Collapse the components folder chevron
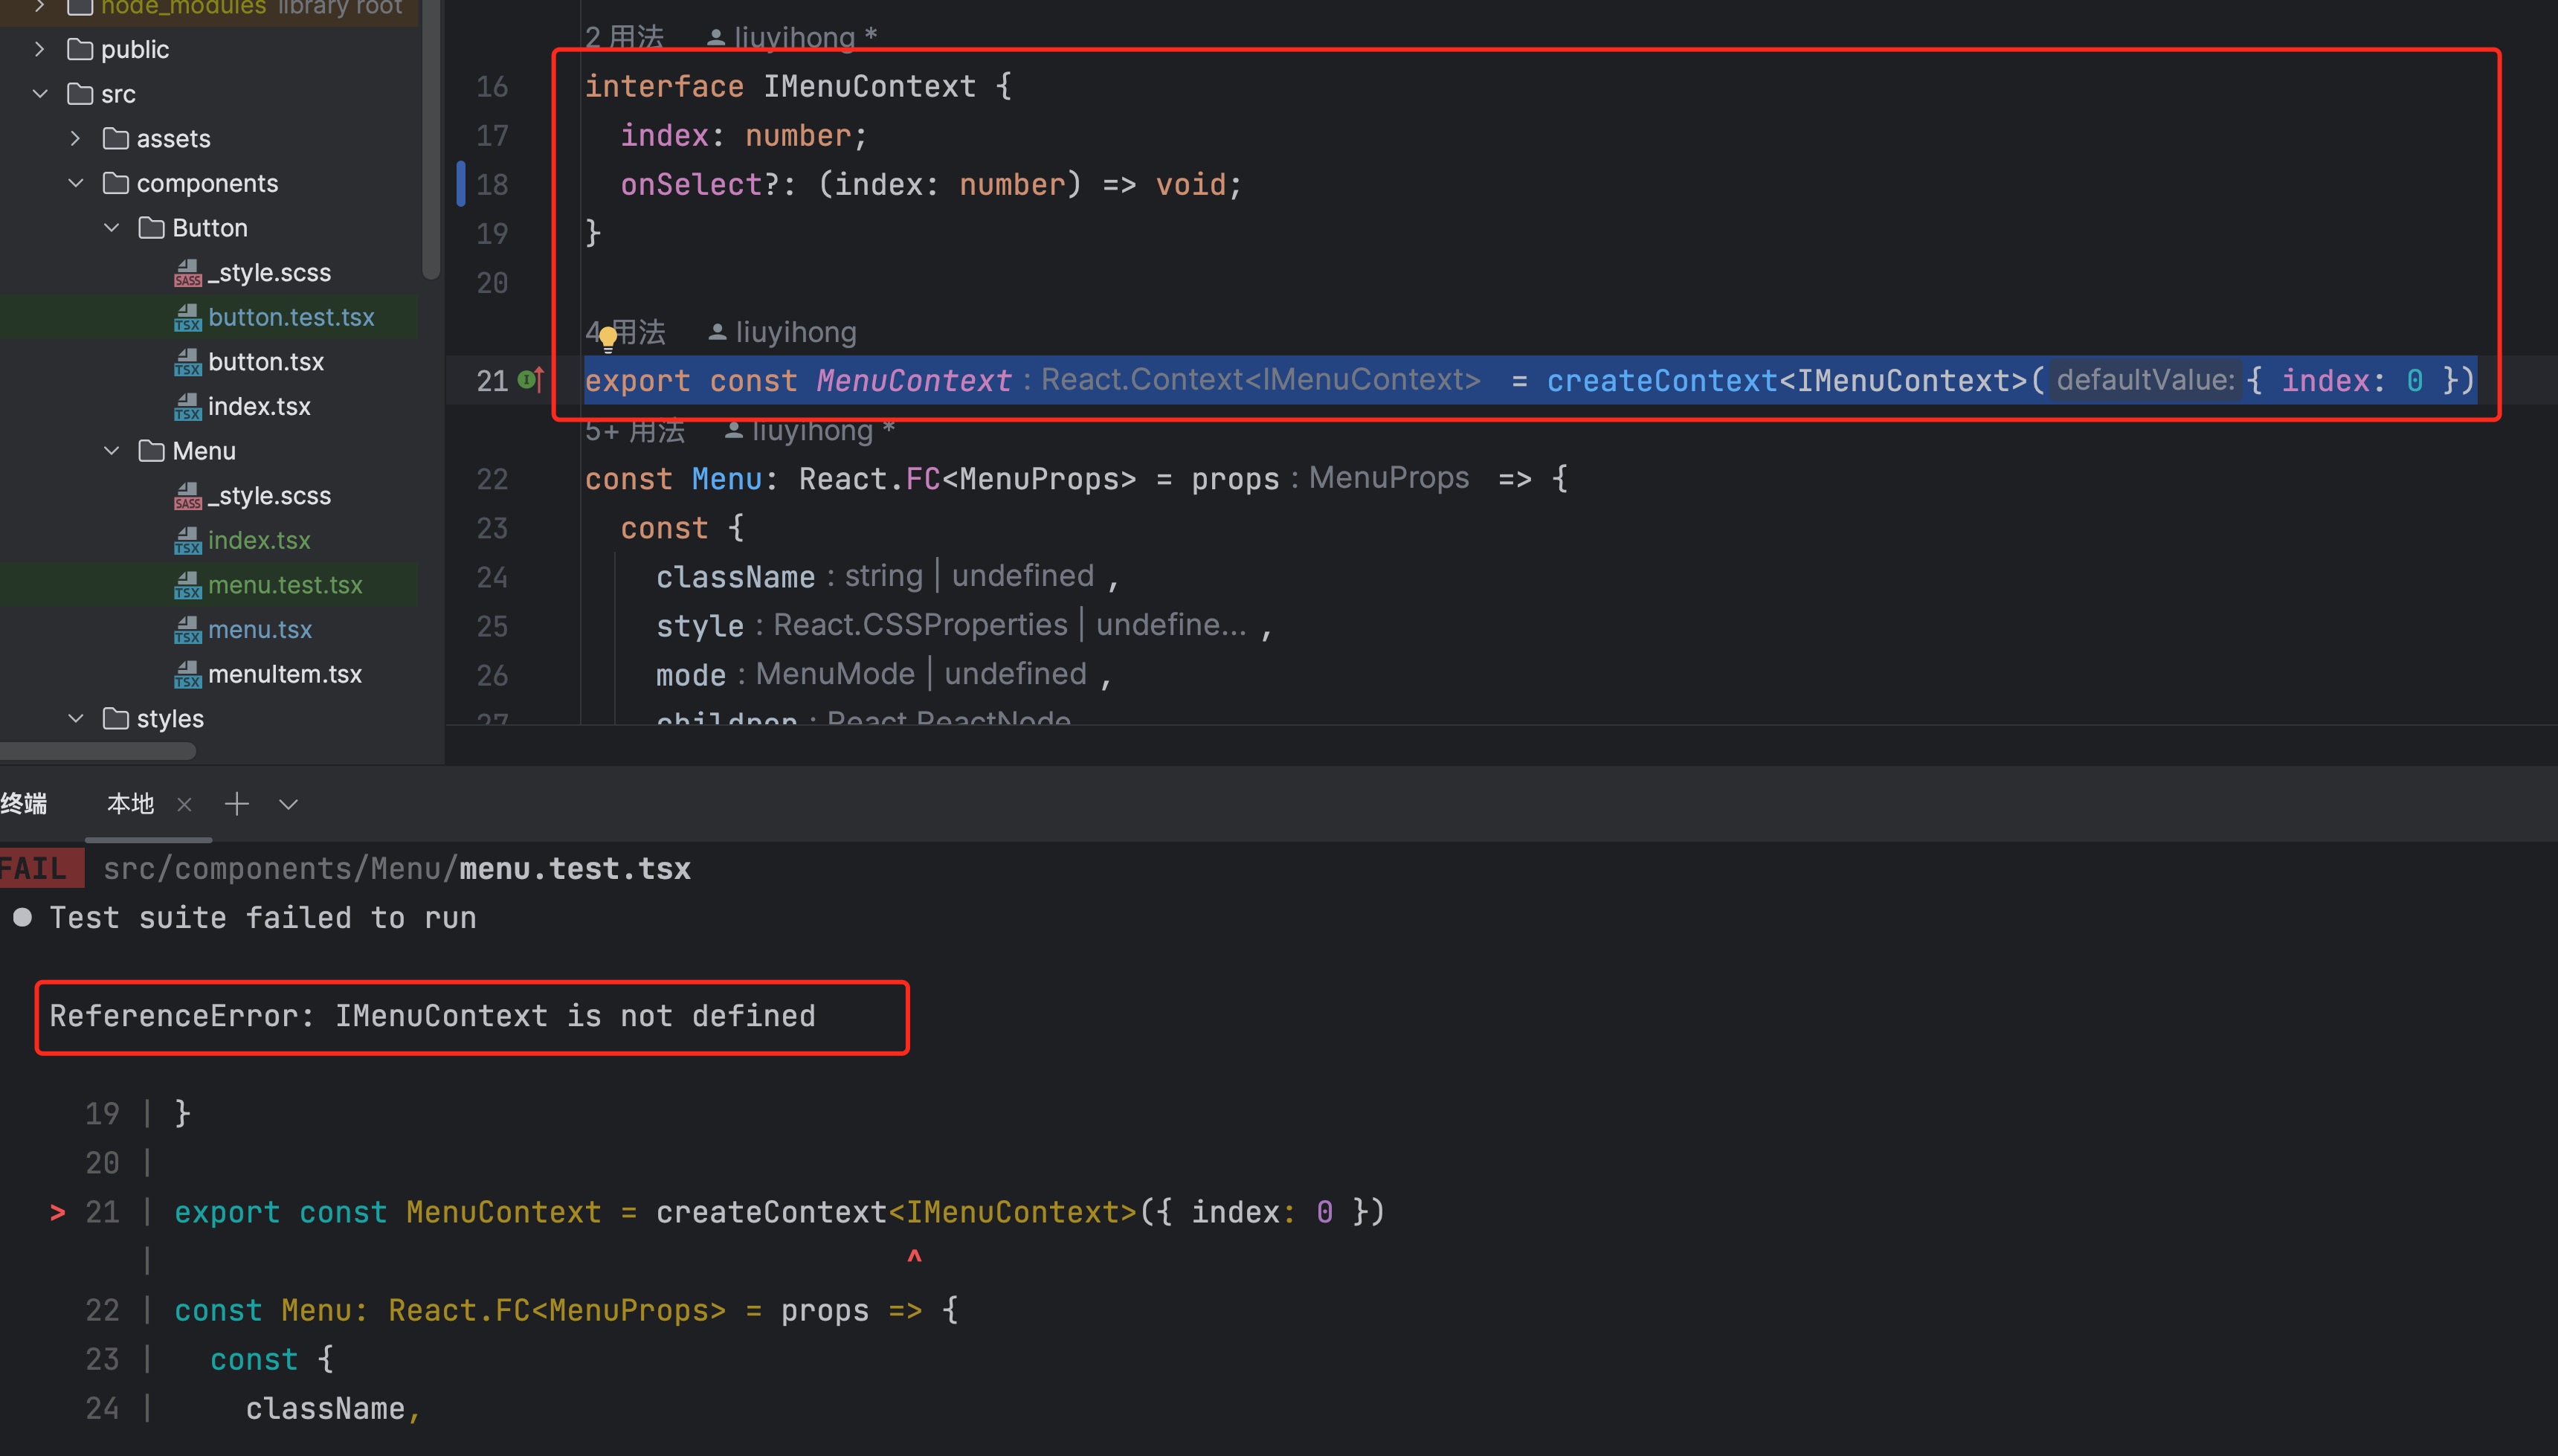This screenshot has width=2558, height=1456. (x=76, y=183)
